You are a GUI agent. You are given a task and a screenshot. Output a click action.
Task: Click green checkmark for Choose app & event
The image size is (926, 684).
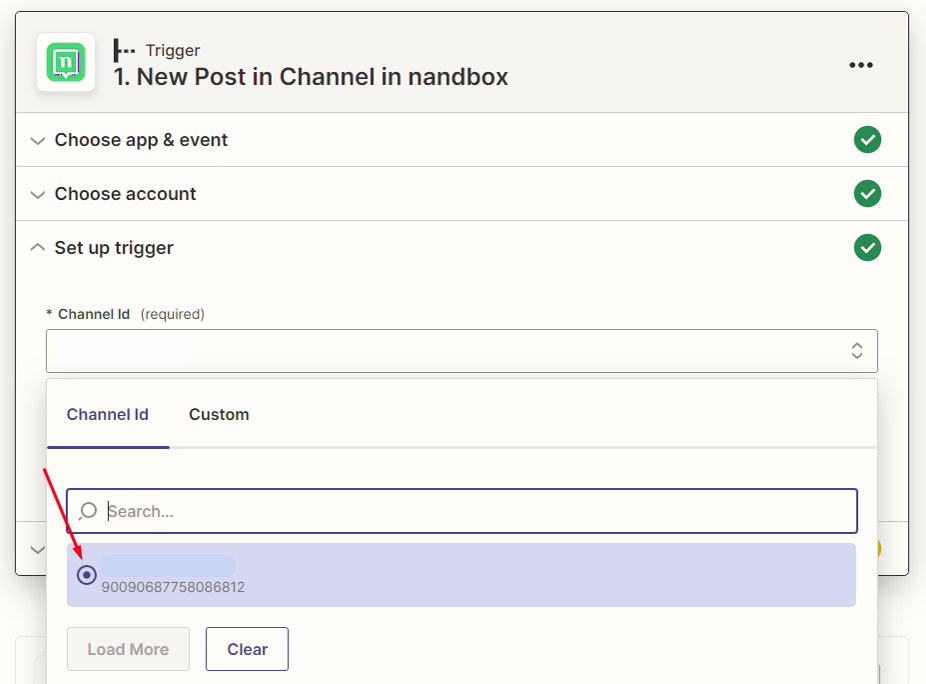pos(867,140)
